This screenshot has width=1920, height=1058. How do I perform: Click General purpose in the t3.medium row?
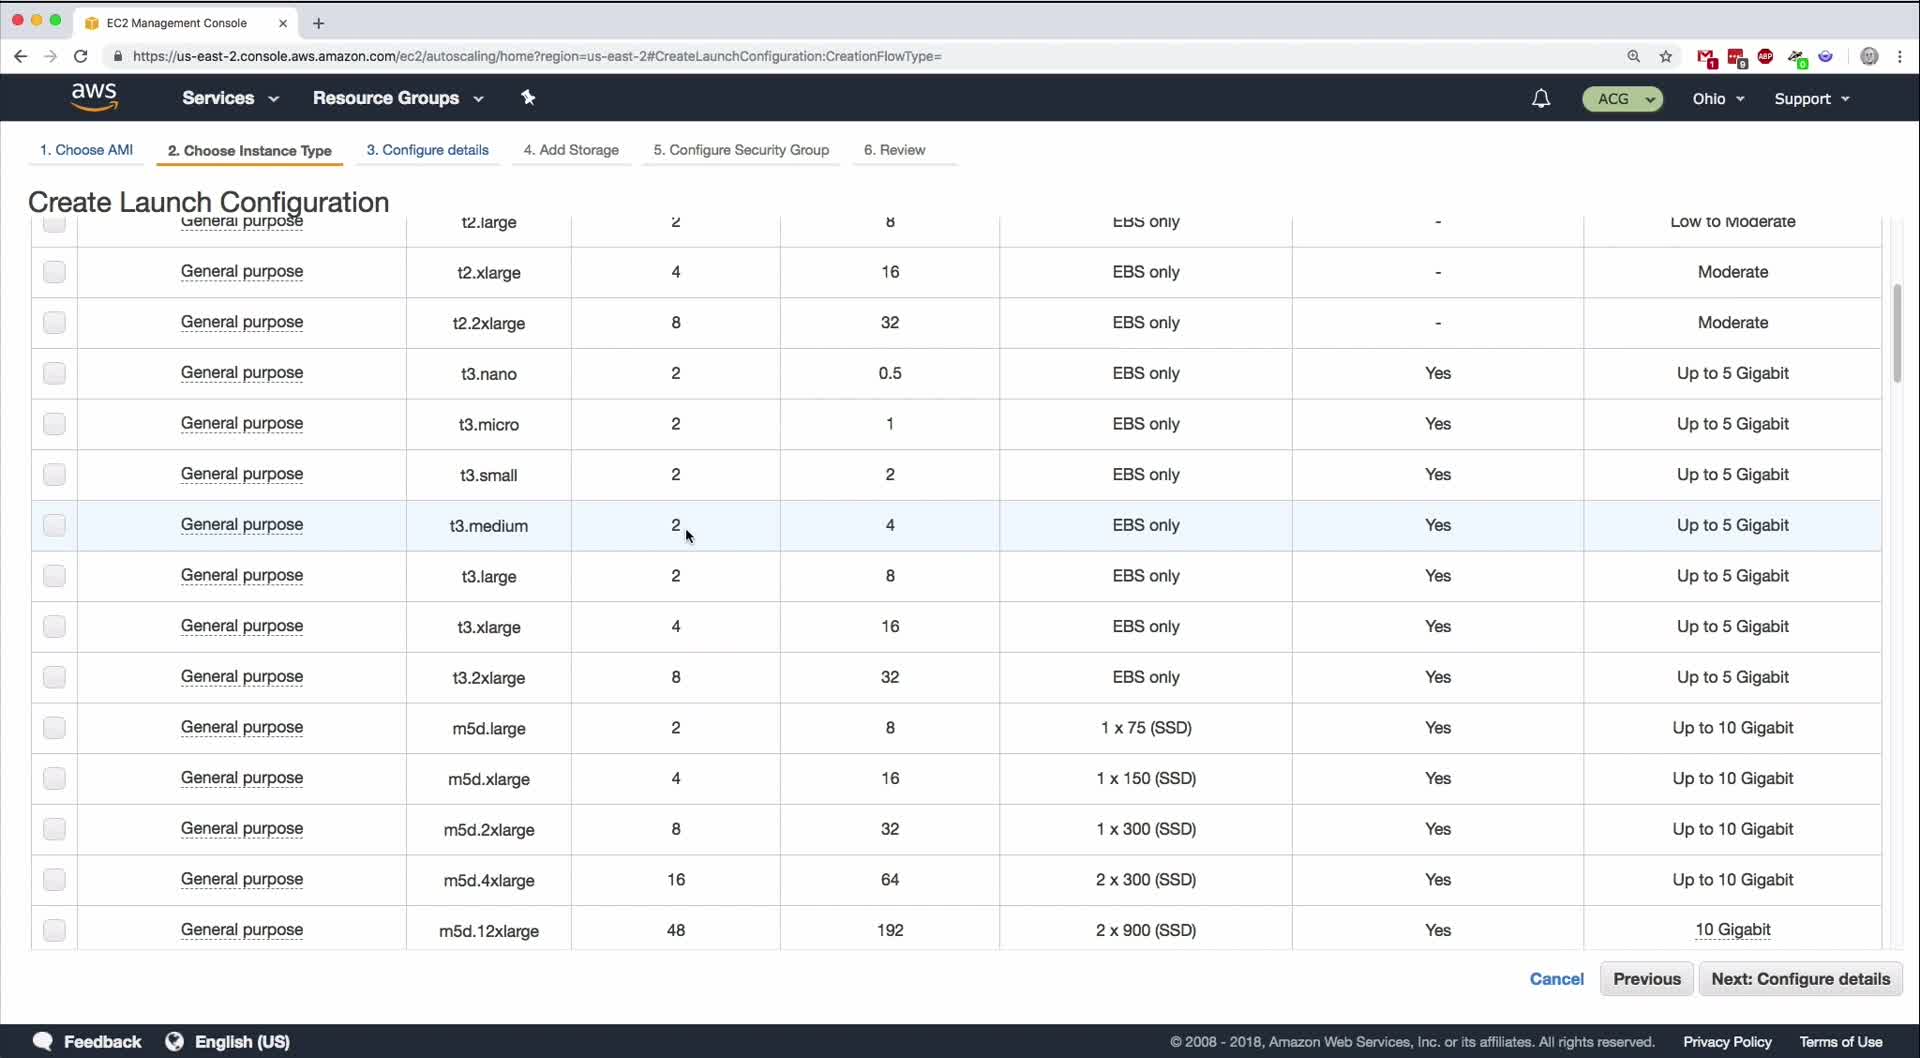click(242, 525)
